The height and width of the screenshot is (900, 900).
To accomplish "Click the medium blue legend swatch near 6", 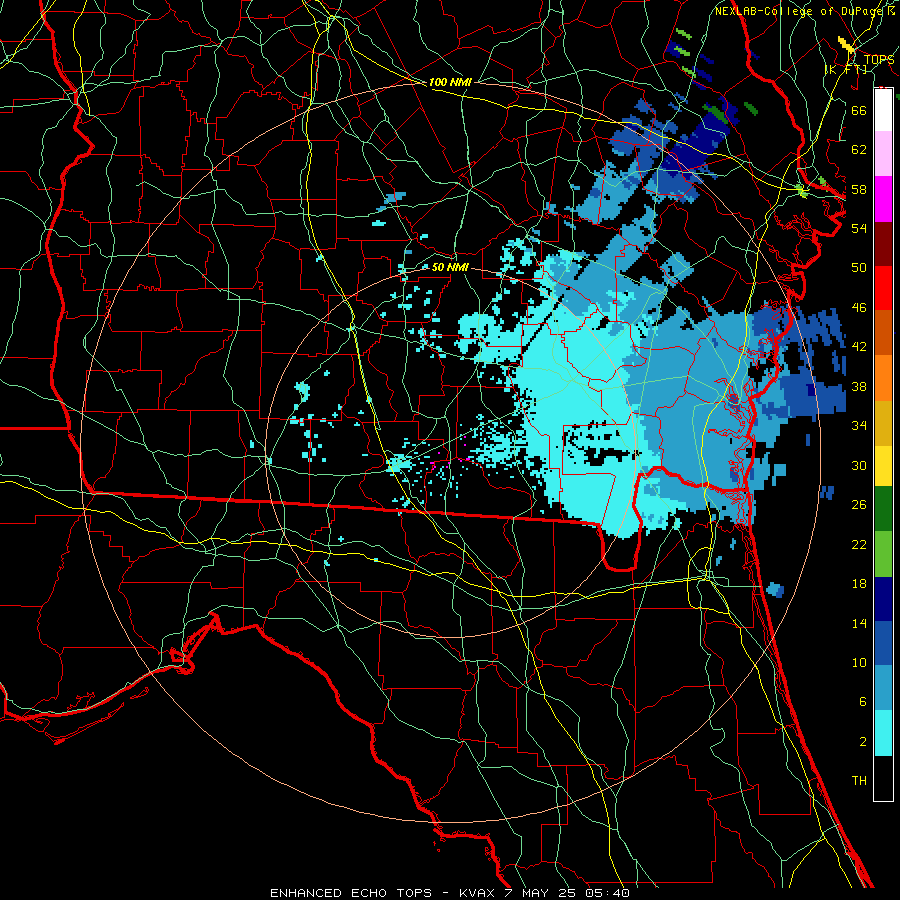I will 883,688.
